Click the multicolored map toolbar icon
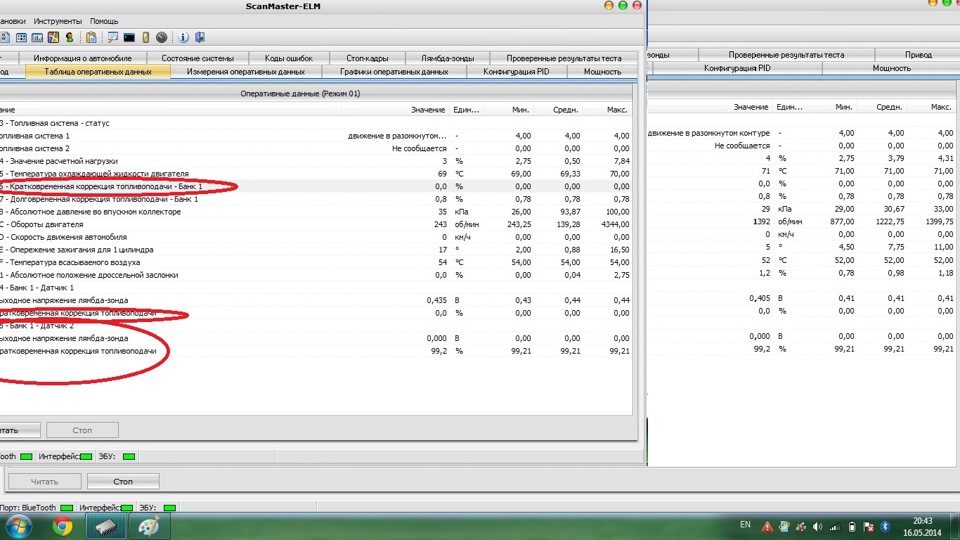This screenshot has height=540, width=960. (53, 37)
